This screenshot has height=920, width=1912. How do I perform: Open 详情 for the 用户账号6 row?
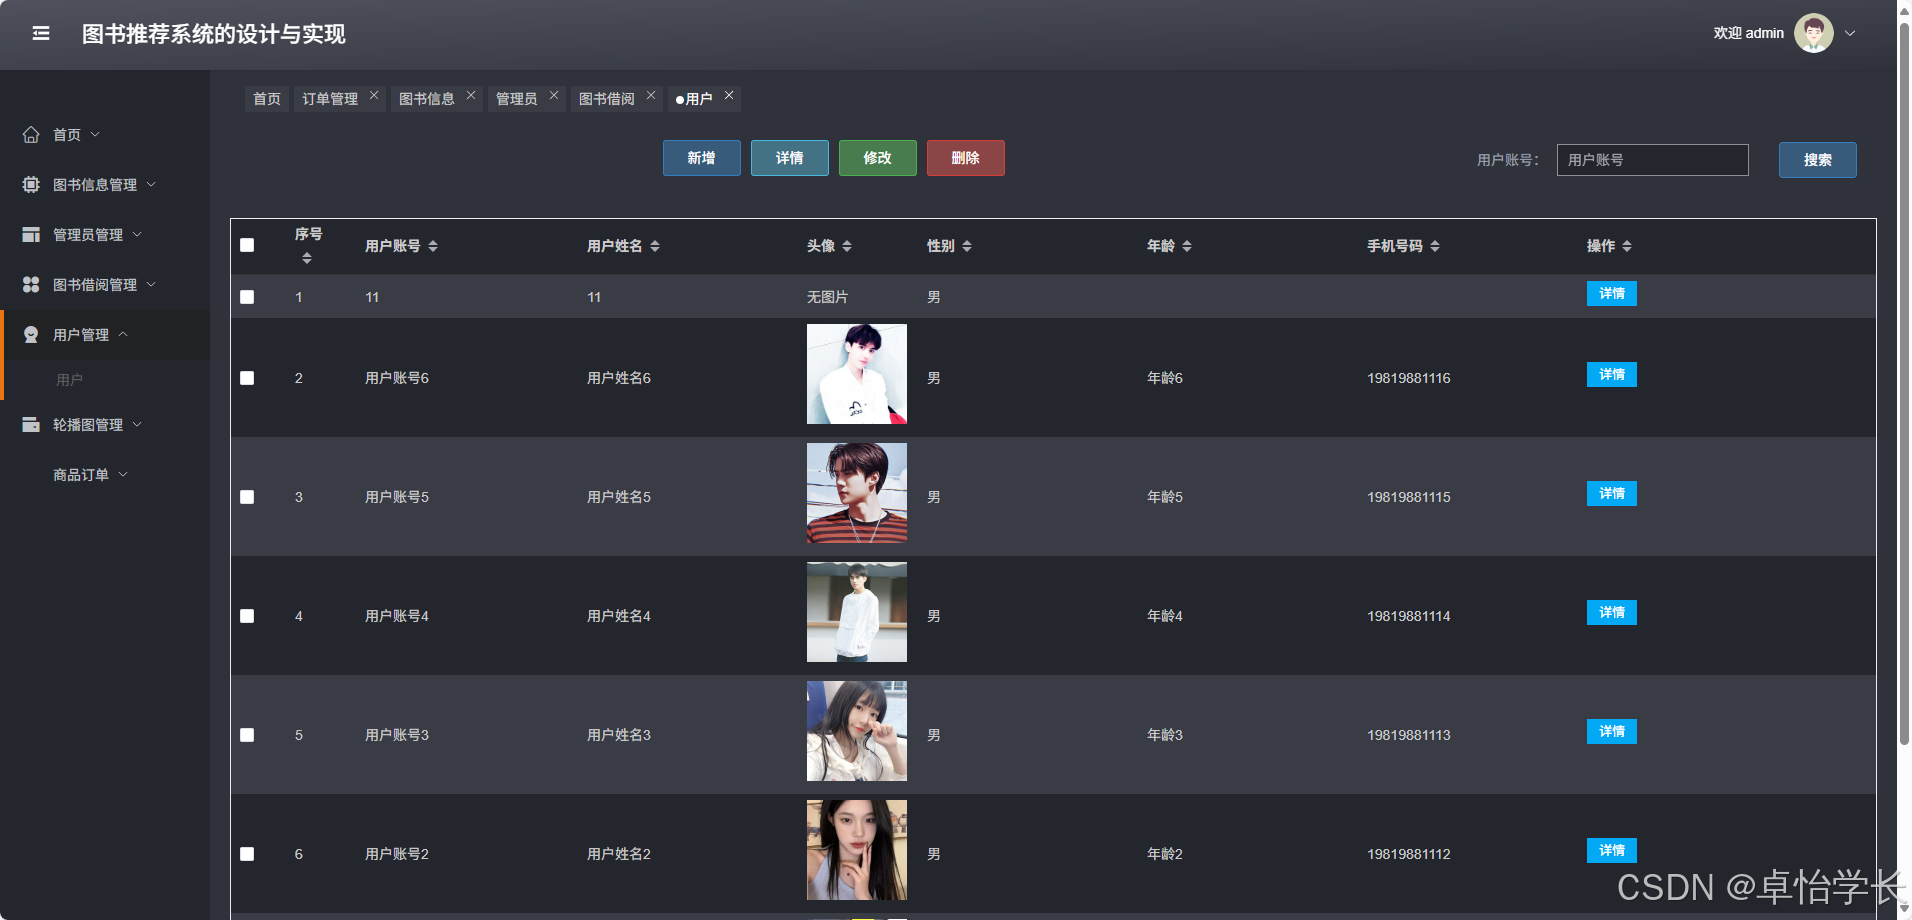point(1612,374)
